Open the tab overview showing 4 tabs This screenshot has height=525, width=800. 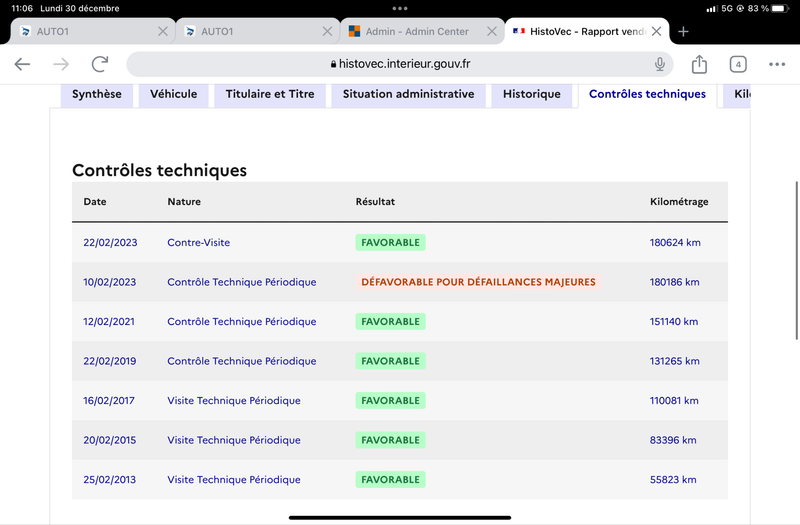coord(738,64)
